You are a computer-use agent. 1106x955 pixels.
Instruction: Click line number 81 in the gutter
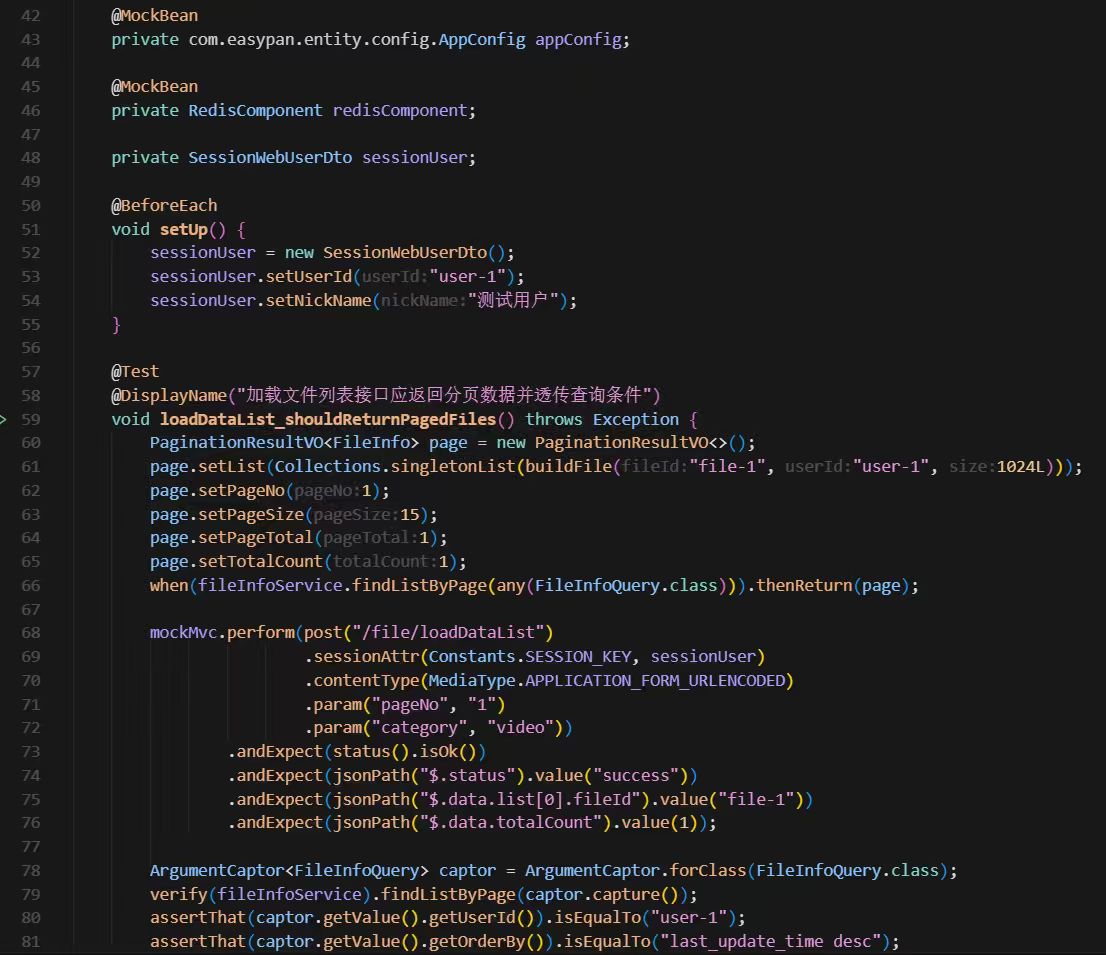click(x=30, y=942)
